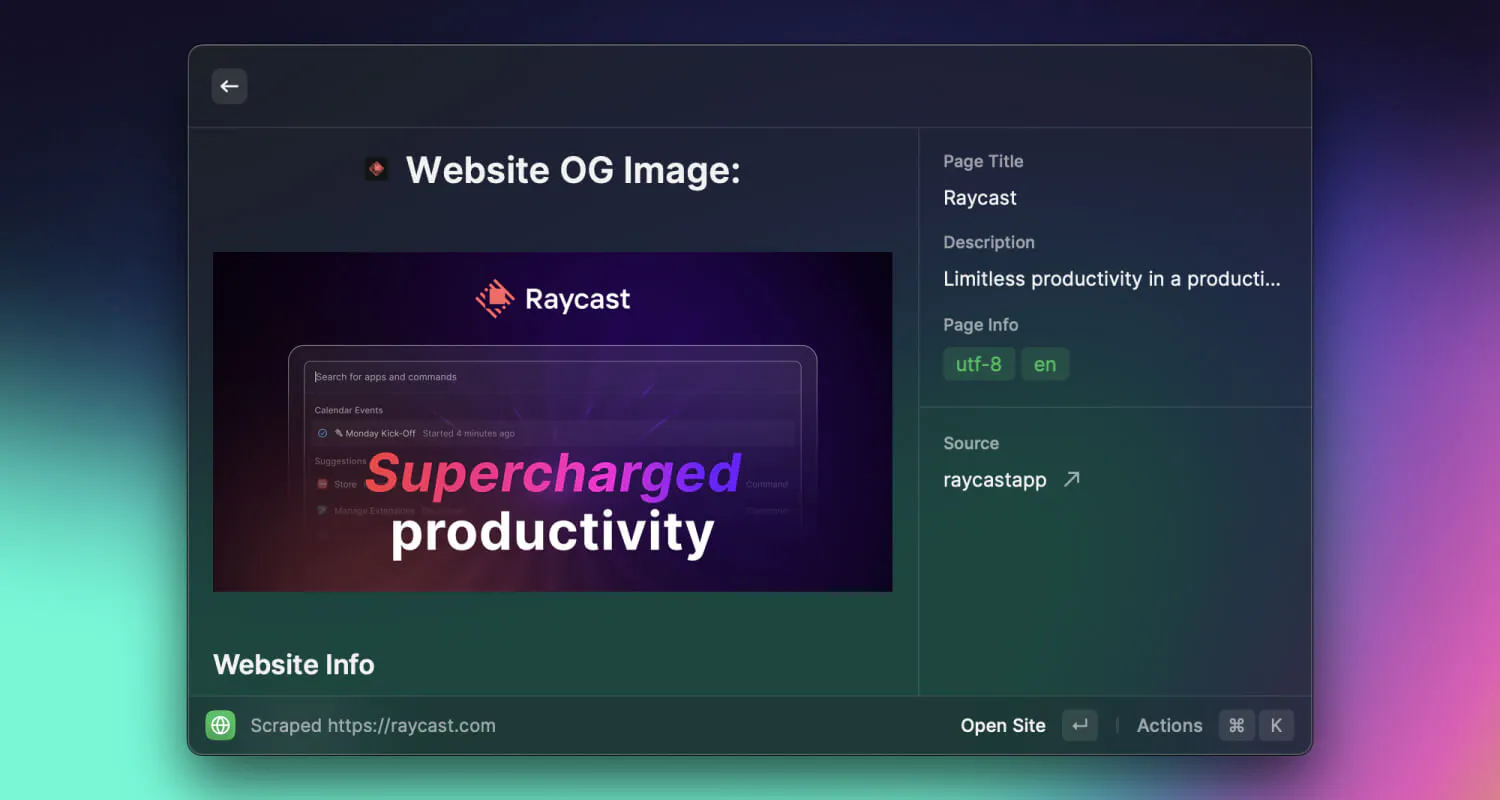Click the Page Info label
The image size is (1500, 800).
pyautogui.click(x=981, y=325)
